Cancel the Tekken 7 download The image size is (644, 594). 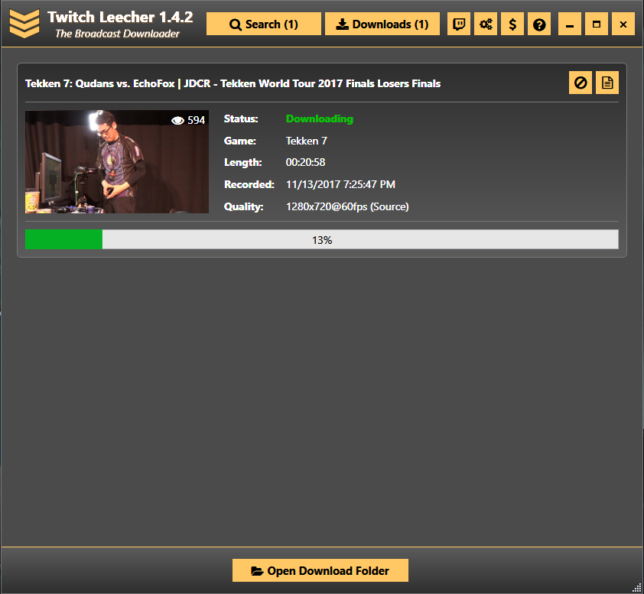(x=580, y=83)
